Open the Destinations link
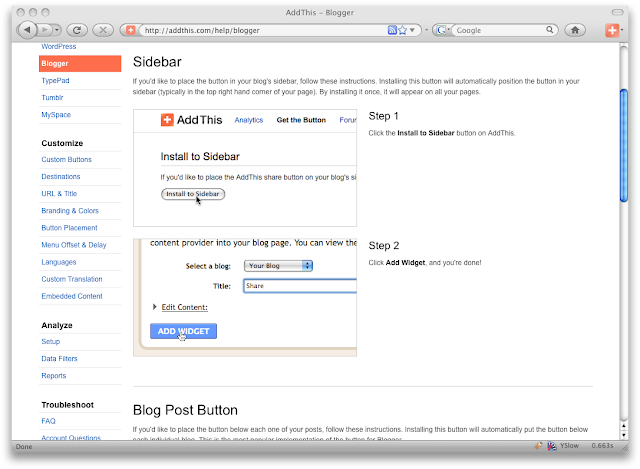Viewport: 640px width, 469px height. point(61,176)
